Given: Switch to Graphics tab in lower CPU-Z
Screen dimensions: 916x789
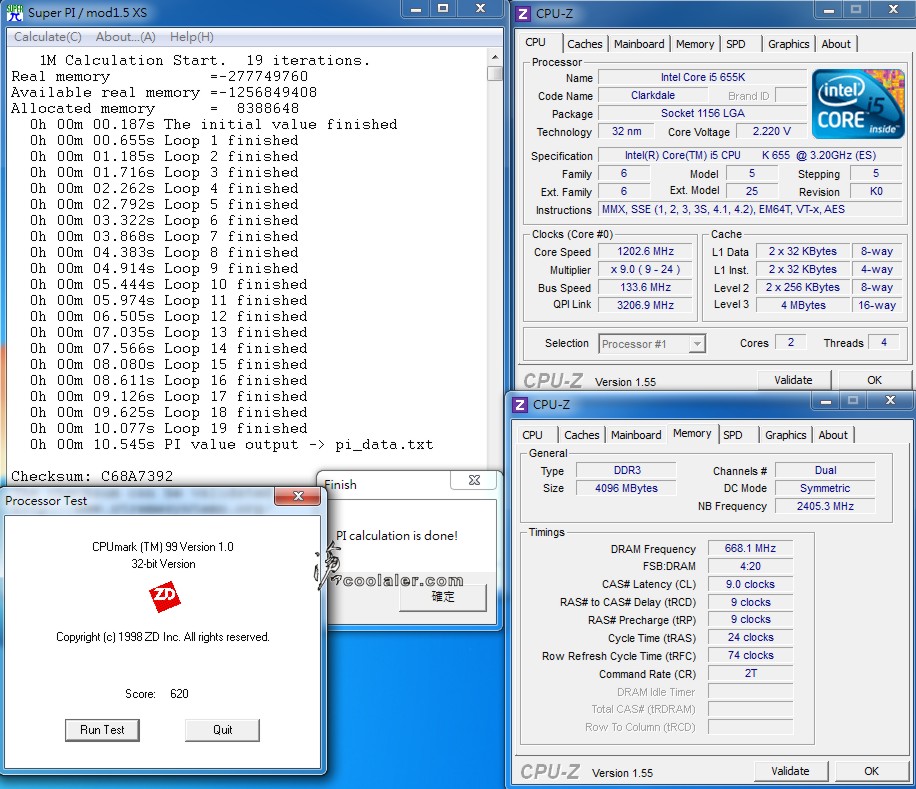Looking at the screenshot, I should click(x=785, y=435).
